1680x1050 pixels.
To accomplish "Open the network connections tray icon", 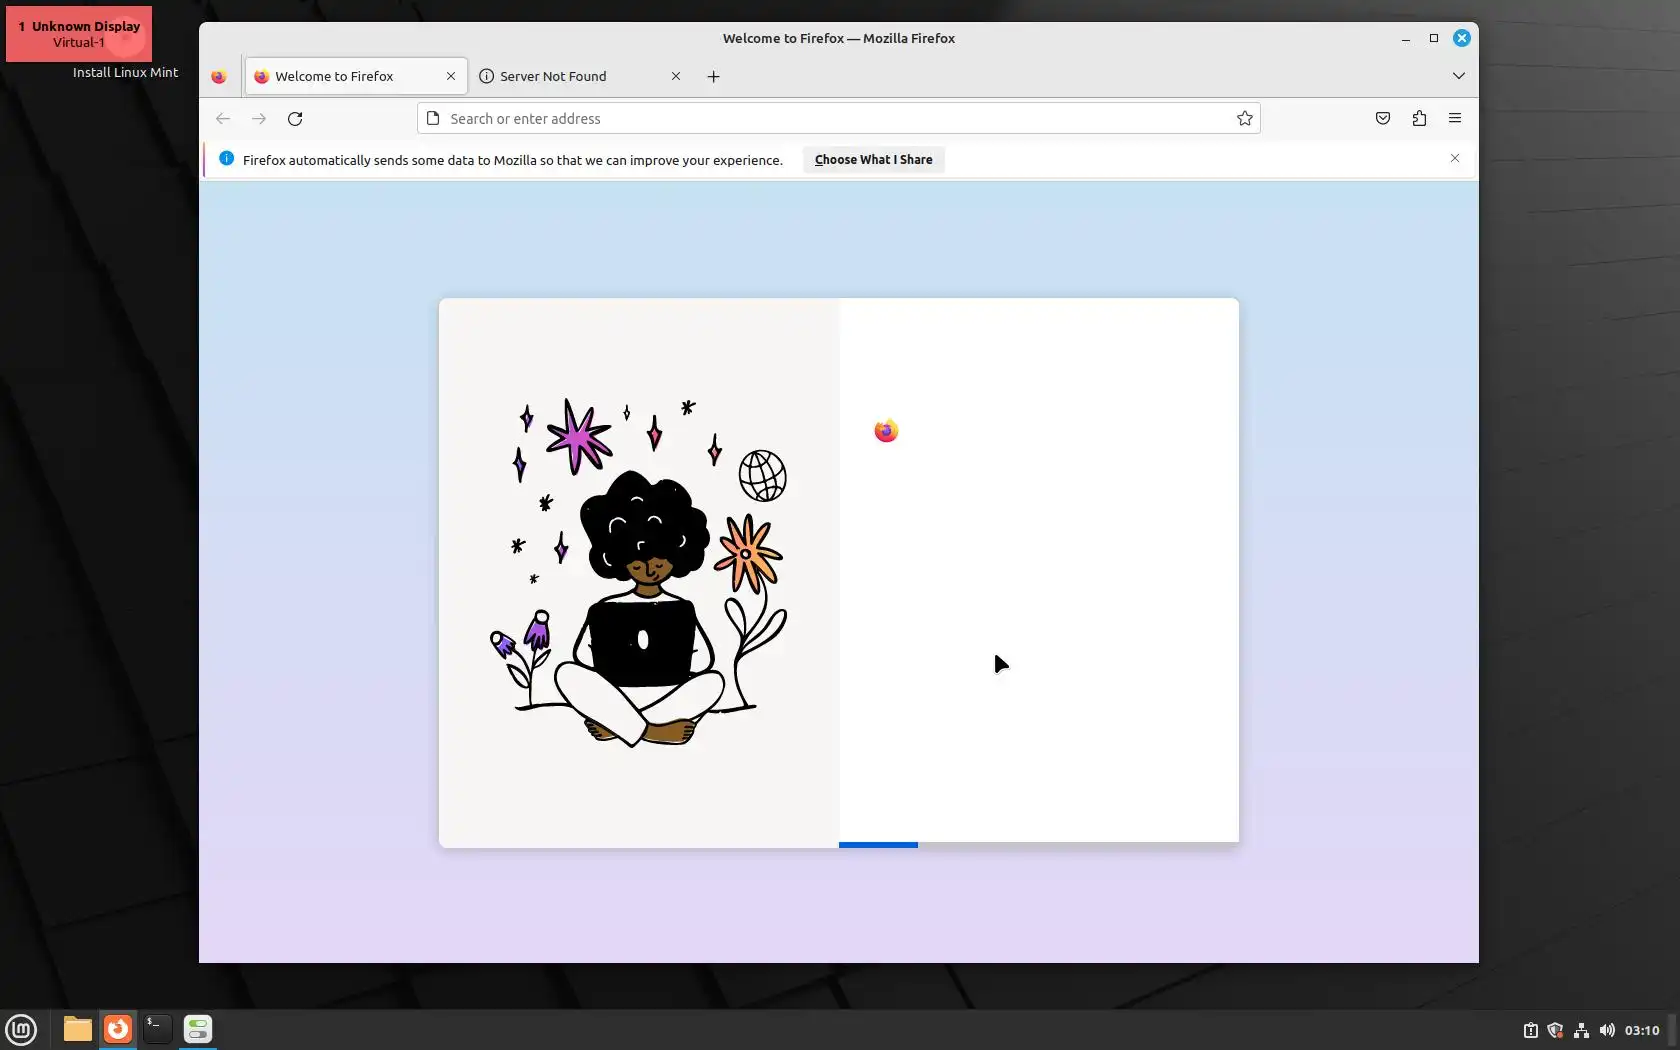I will pyautogui.click(x=1581, y=1030).
